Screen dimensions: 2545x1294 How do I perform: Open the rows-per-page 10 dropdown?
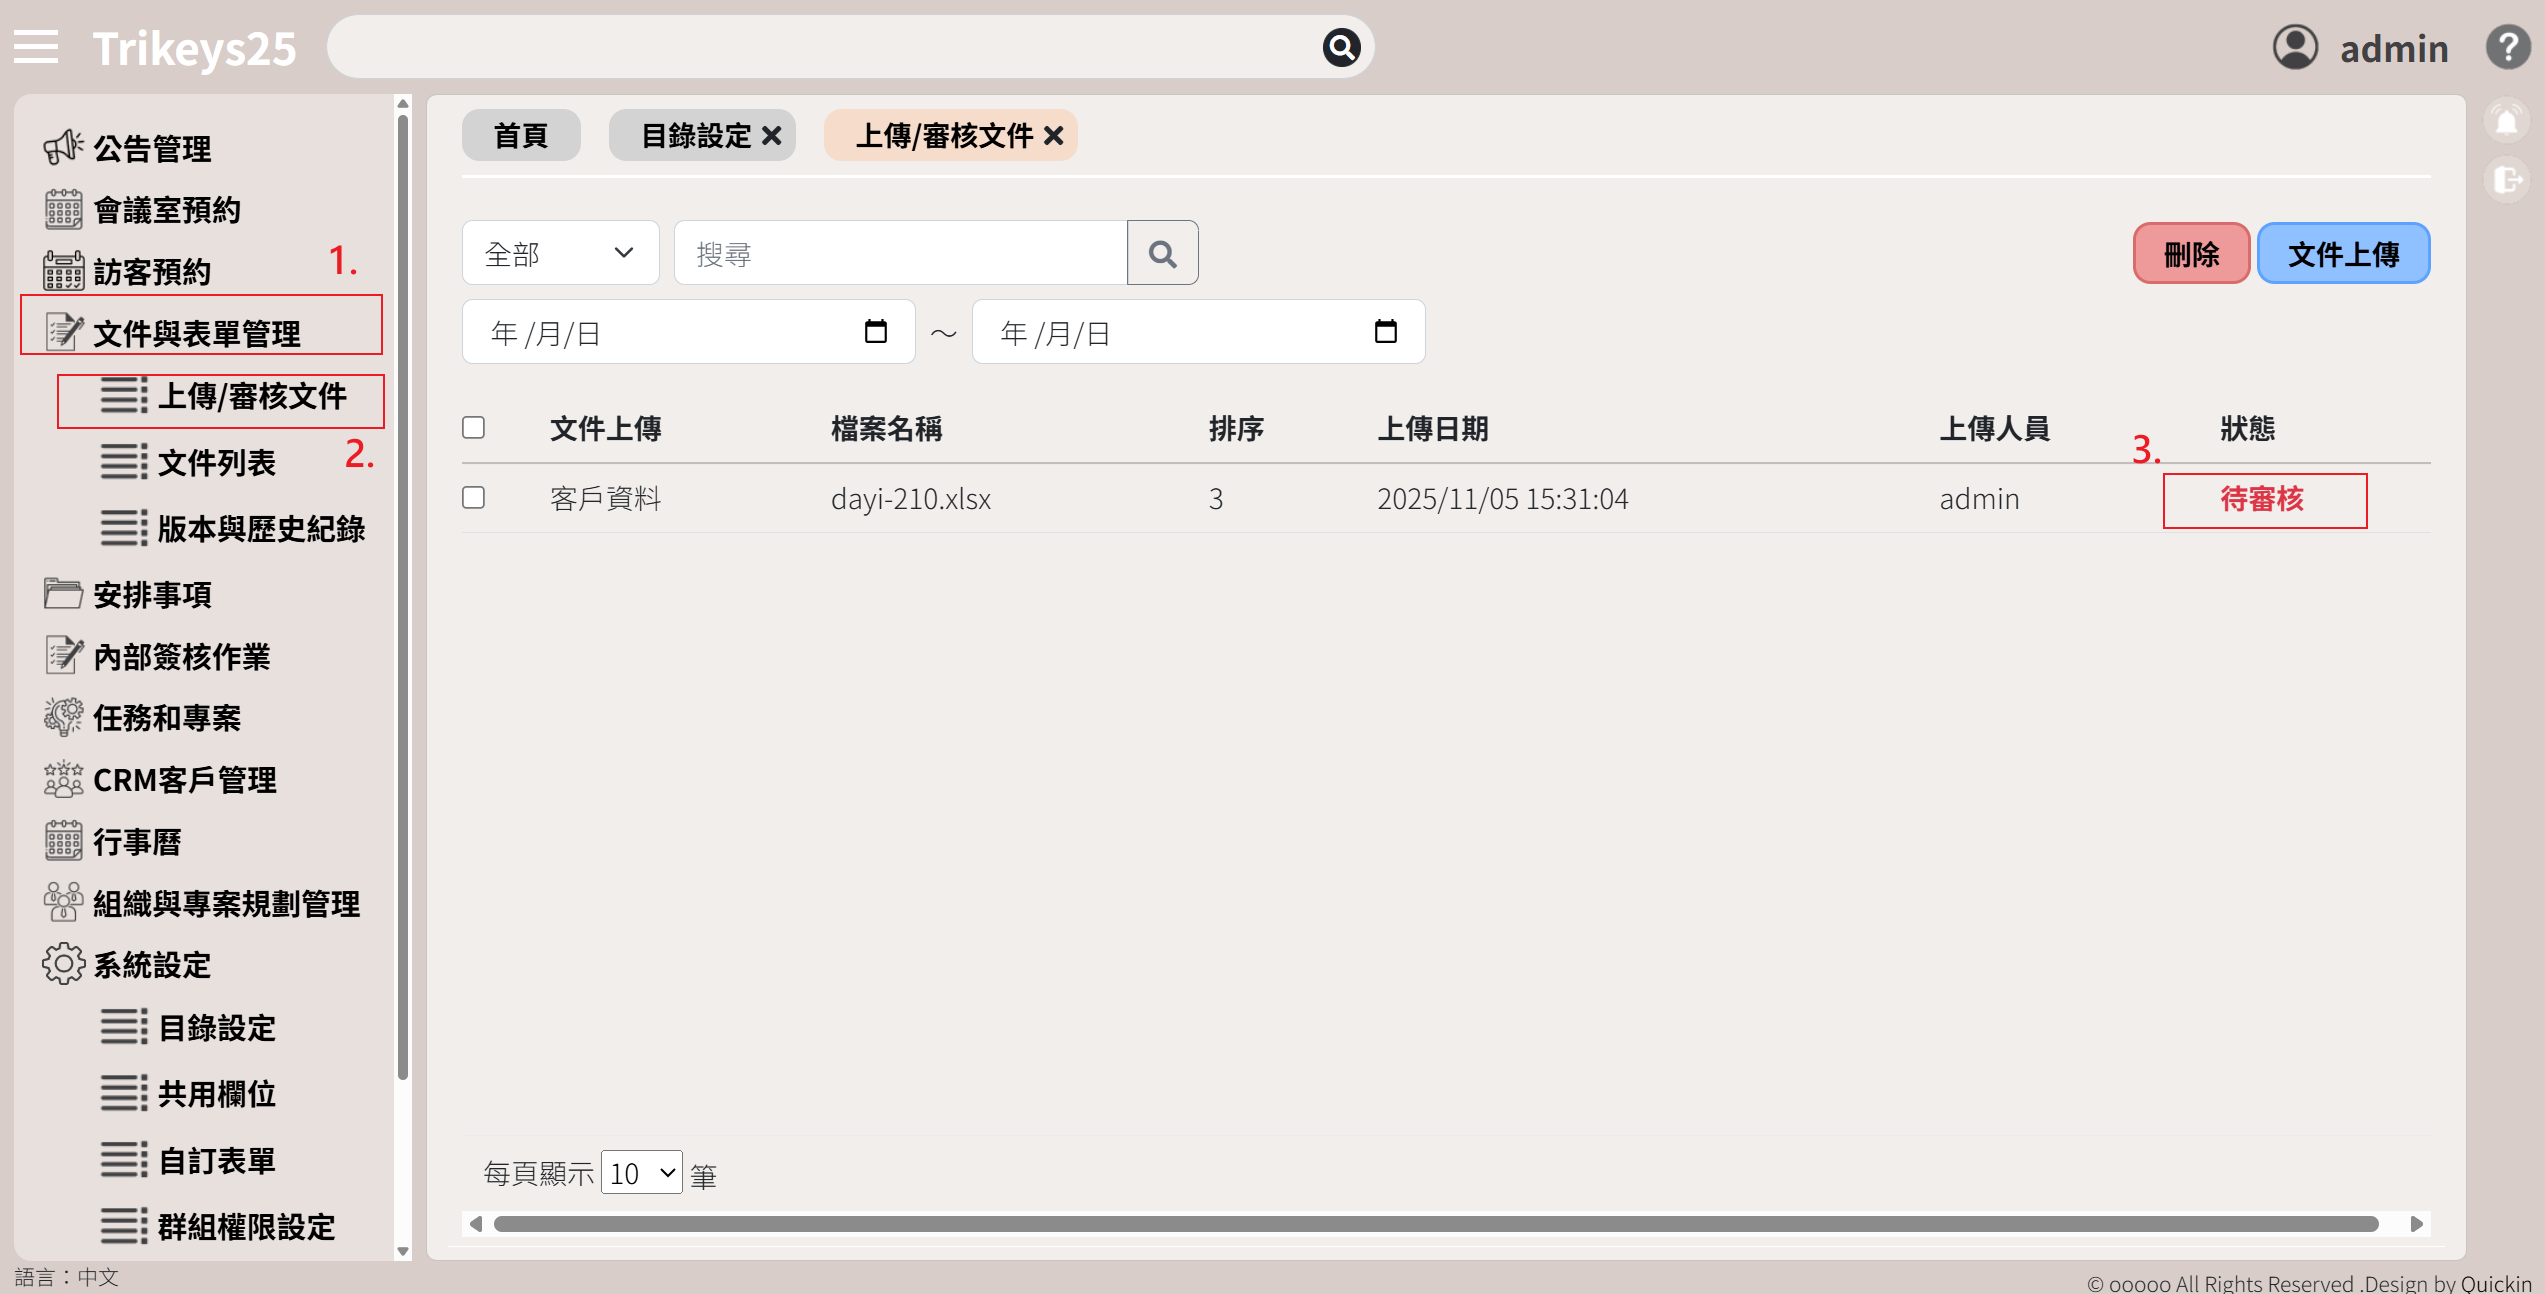[642, 1173]
